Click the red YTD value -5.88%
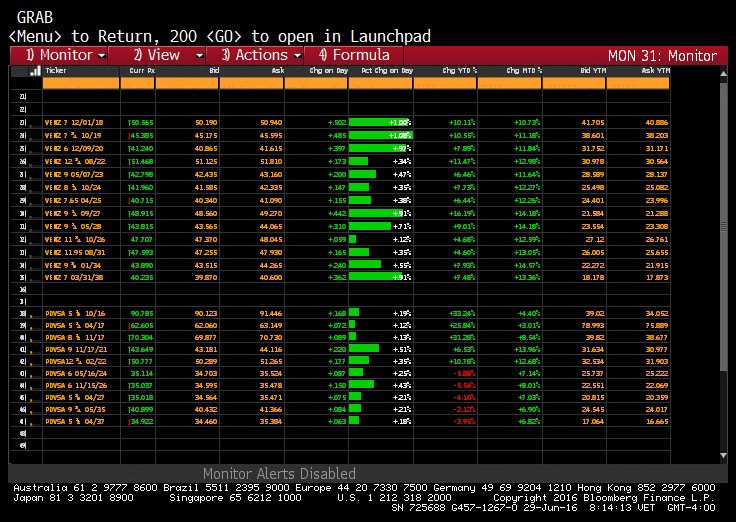Image resolution: width=736 pixels, height=522 pixels. coord(464,374)
